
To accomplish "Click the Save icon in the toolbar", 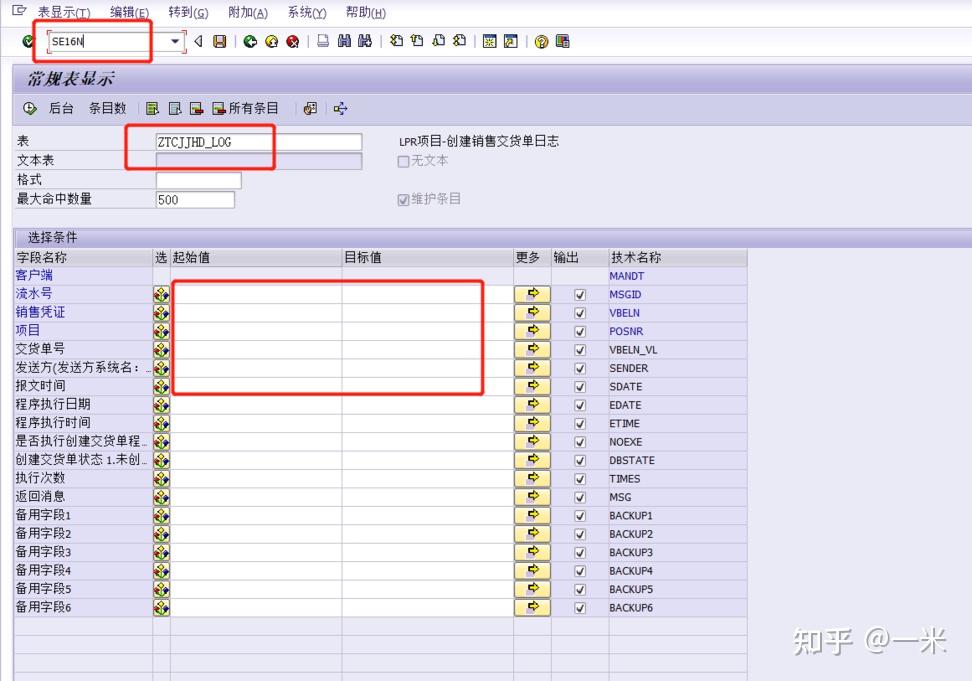I will [x=220, y=42].
